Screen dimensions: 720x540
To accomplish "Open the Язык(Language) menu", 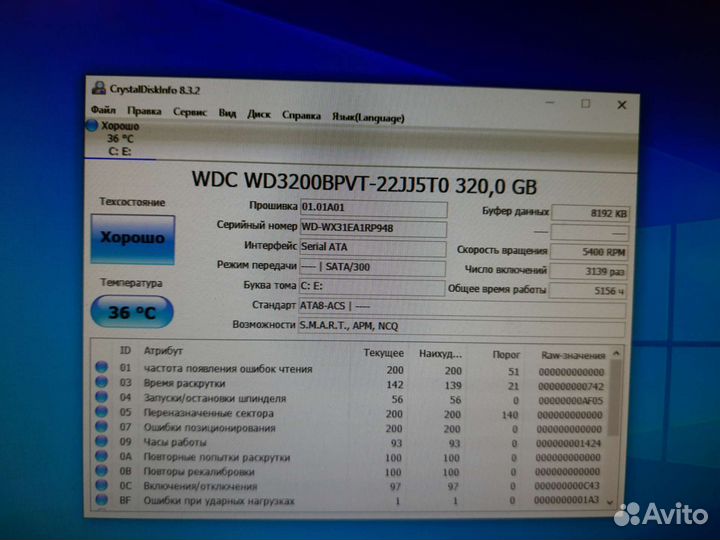I will [x=368, y=117].
